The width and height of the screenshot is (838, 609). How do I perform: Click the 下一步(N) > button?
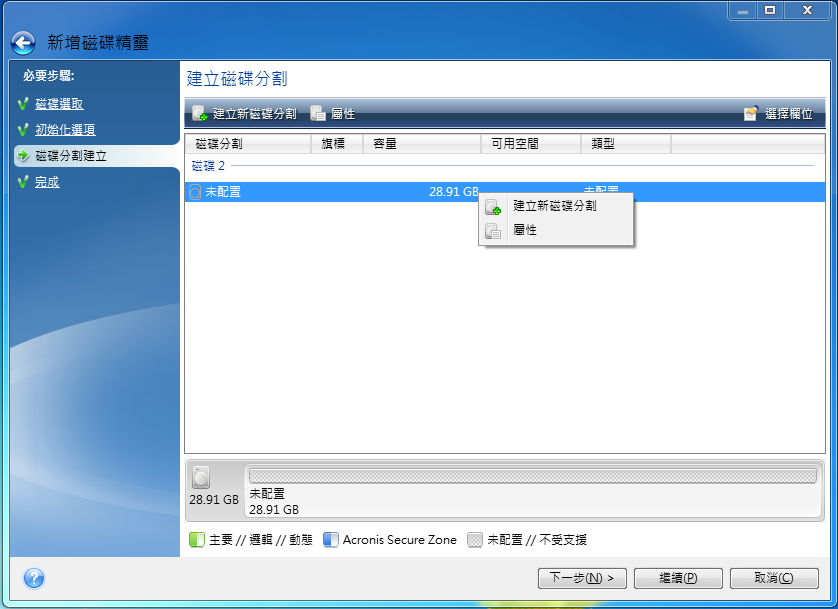[582, 578]
